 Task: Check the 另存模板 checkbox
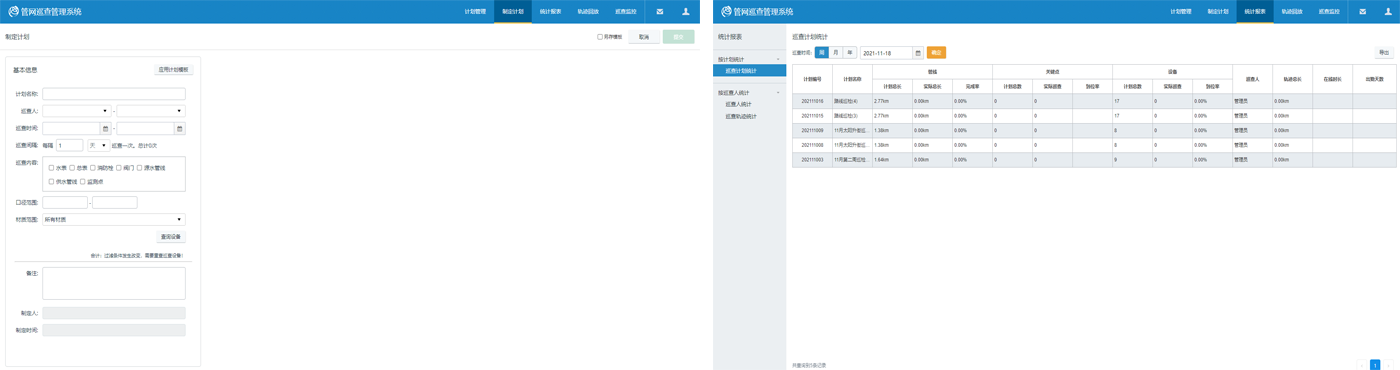[600, 37]
